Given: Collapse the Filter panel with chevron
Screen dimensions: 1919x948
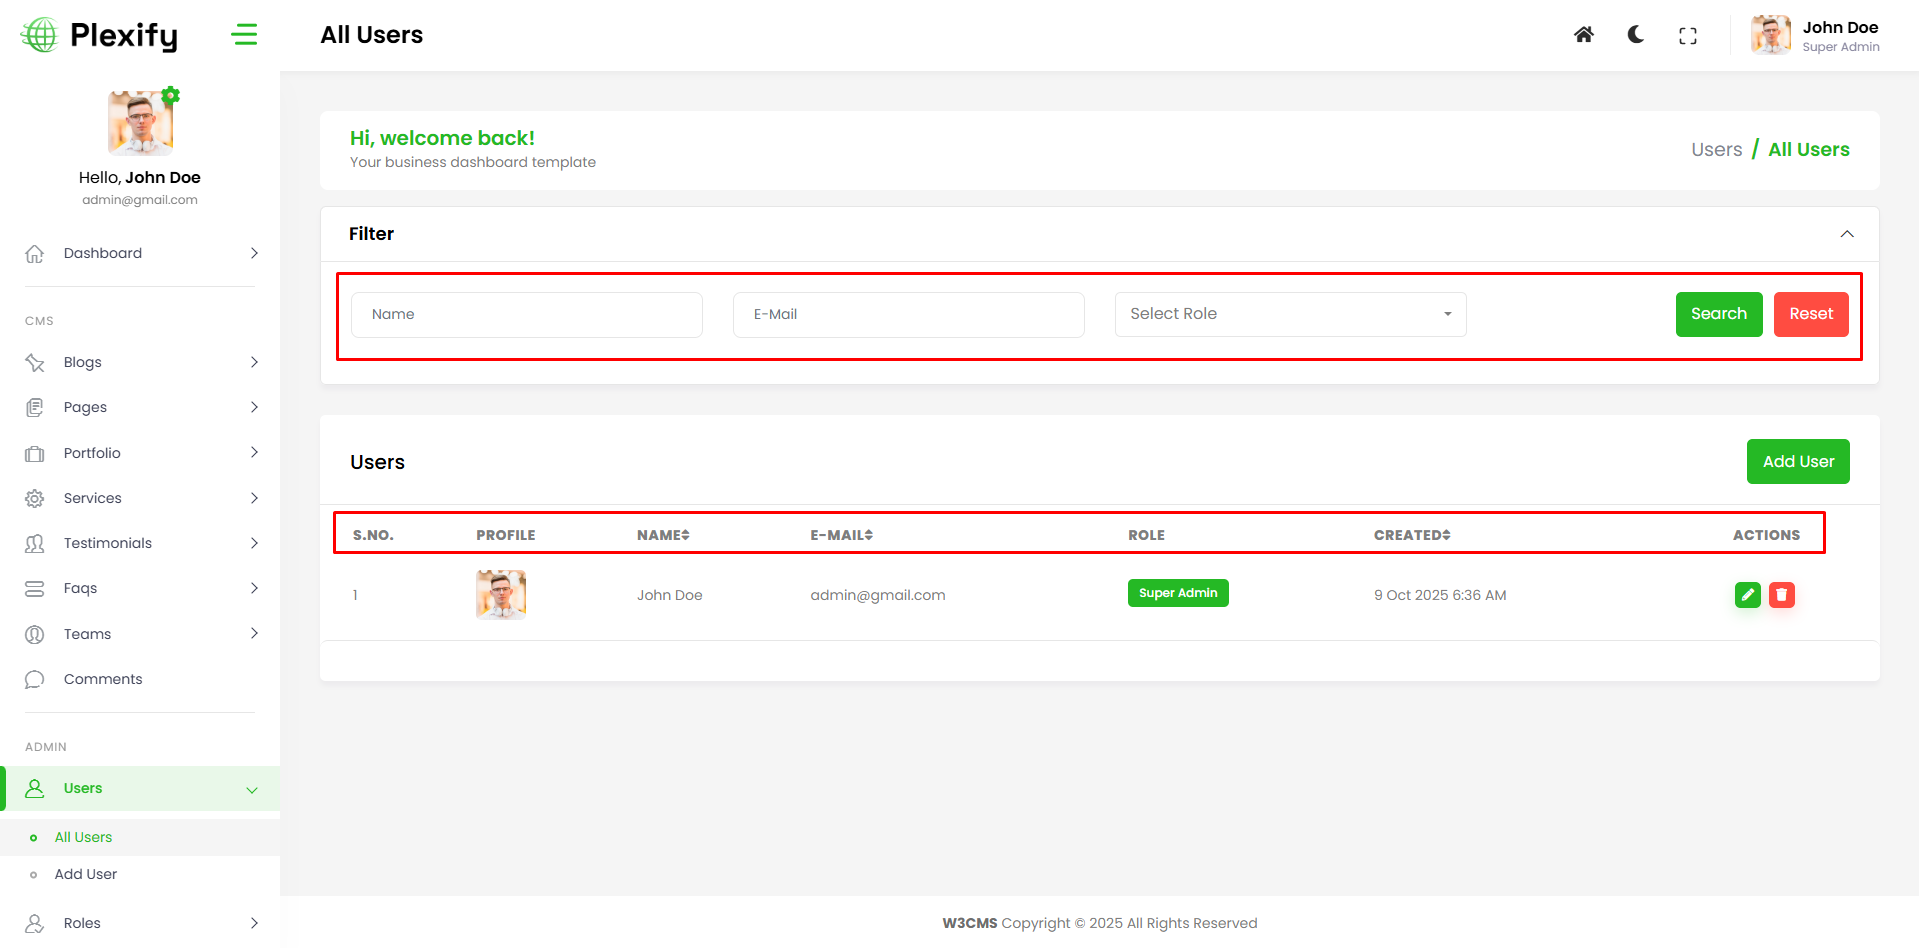Looking at the screenshot, I should [x=1846, y=234].
